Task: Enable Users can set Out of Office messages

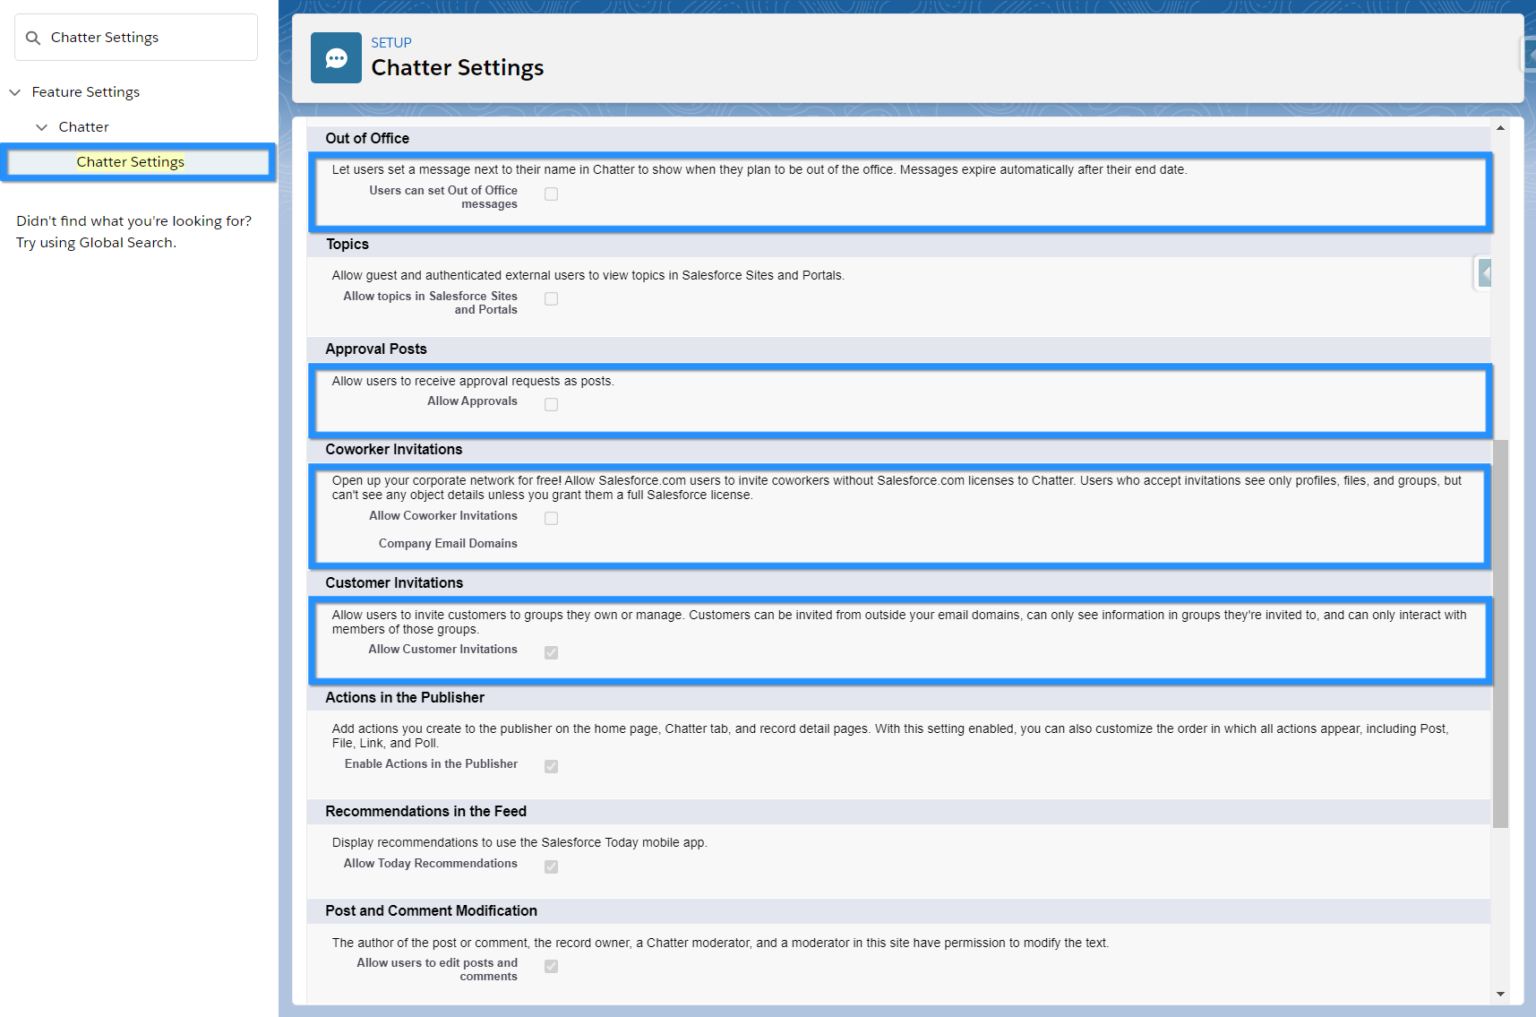Action: [x=551, y=193]
